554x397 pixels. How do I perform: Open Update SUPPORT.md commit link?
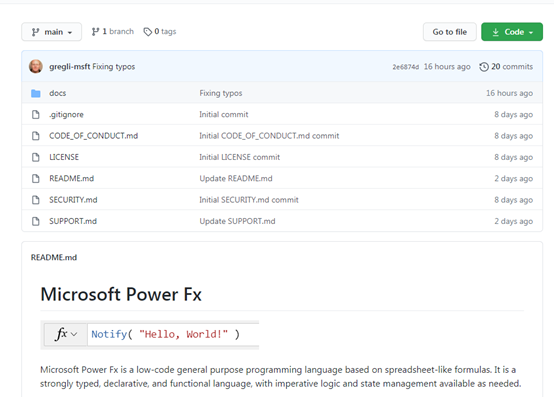tap(237, 221)
